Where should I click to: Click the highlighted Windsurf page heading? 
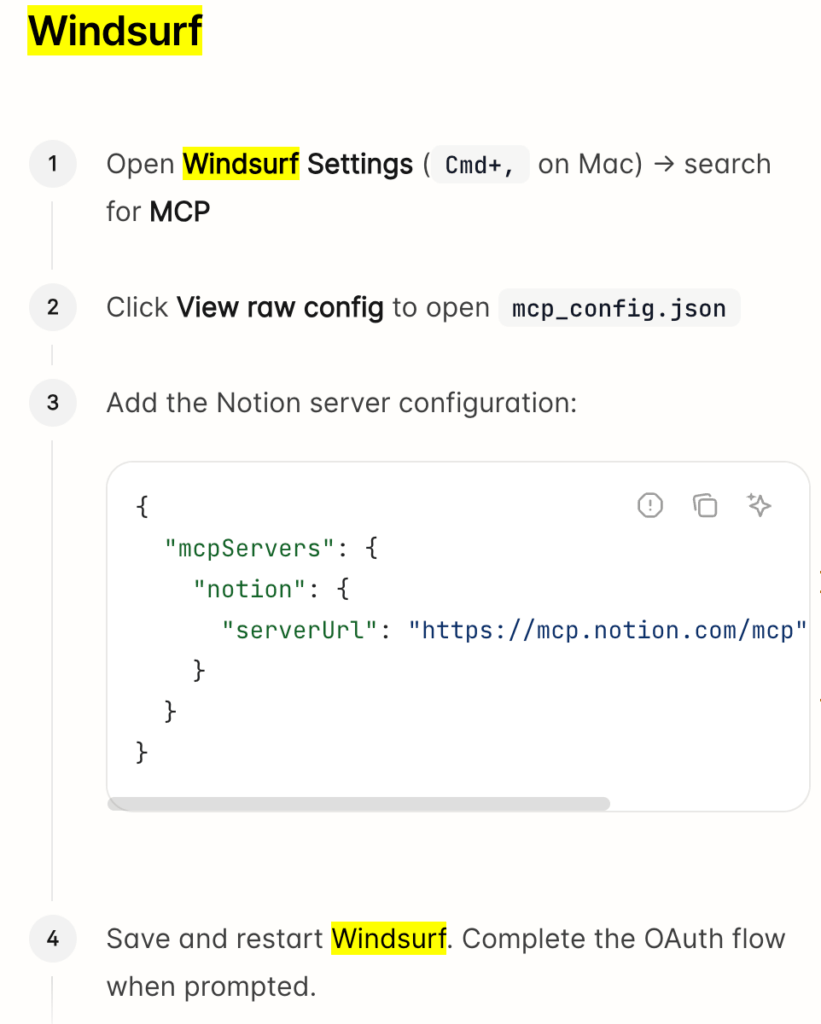pyautogui.click(x=115, y=31)
